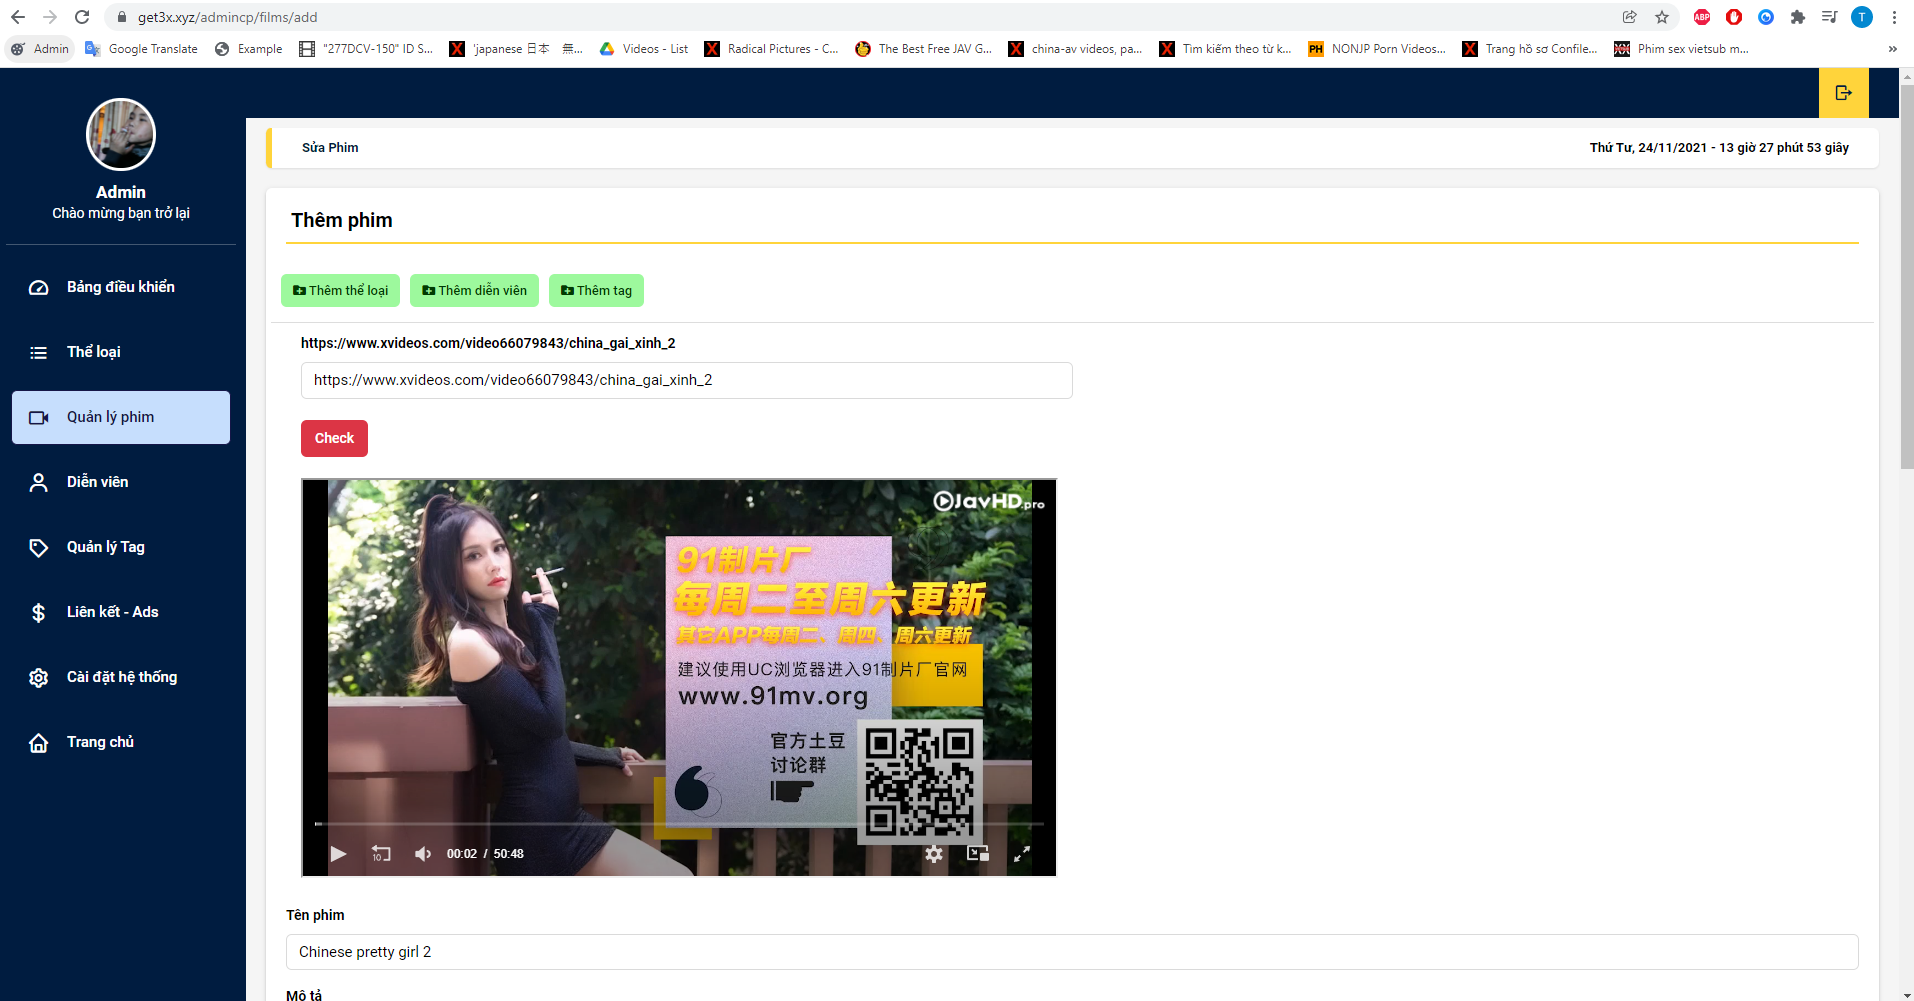Enter fullscreen in video player
Image resolution: width=1914 pixels, height=1001 pixels.
tap(1021, 854)
